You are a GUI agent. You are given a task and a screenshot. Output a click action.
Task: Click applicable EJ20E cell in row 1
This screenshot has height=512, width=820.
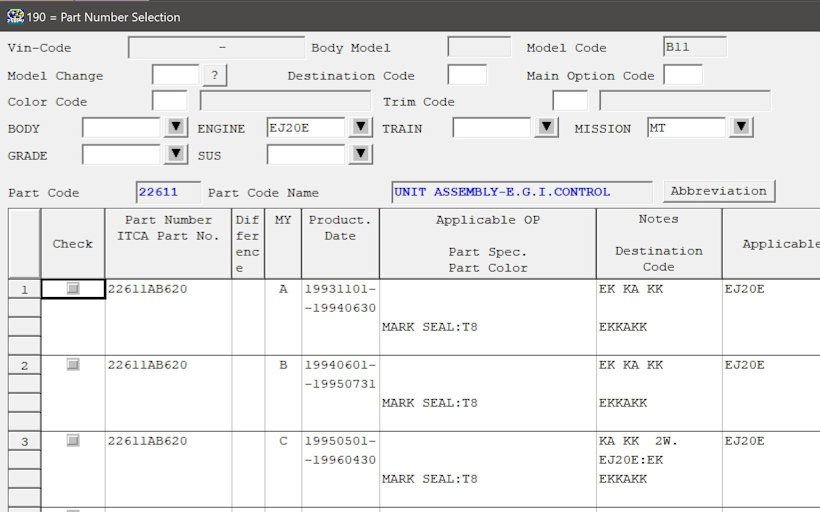pos(744,289)
